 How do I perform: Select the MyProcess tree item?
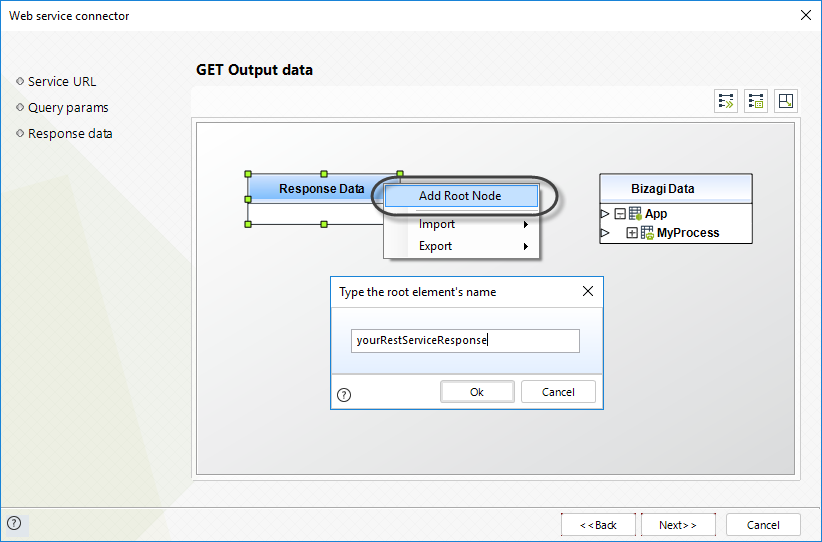point(688,233)
